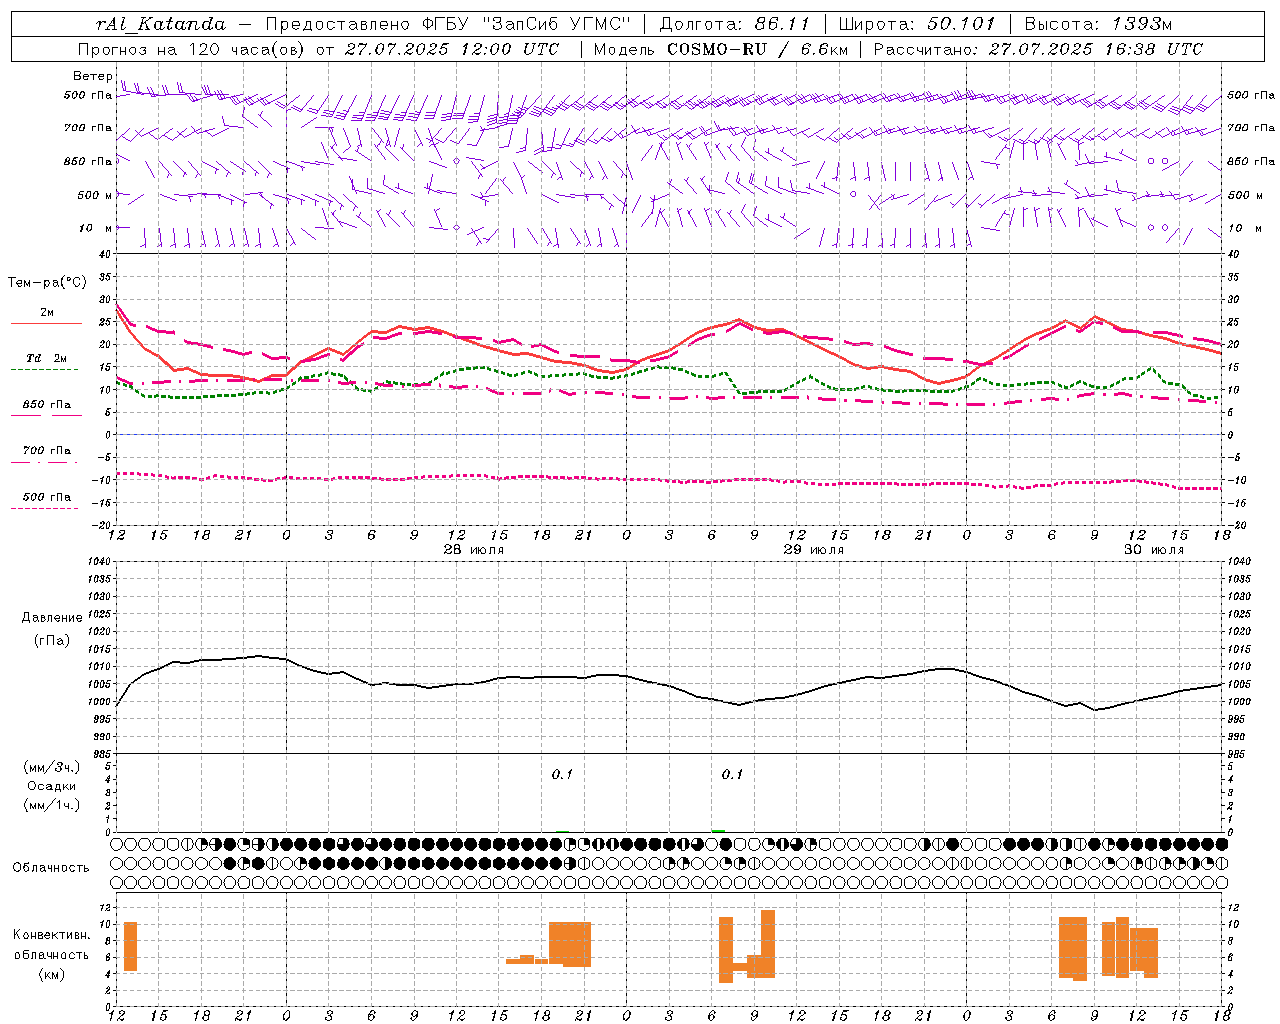The width and height of the screenshot is (1280, 1024).
Task: Click the 0.1 precipitation value on 29 июля
Action: pyautogui.click(x=733, y=774)
